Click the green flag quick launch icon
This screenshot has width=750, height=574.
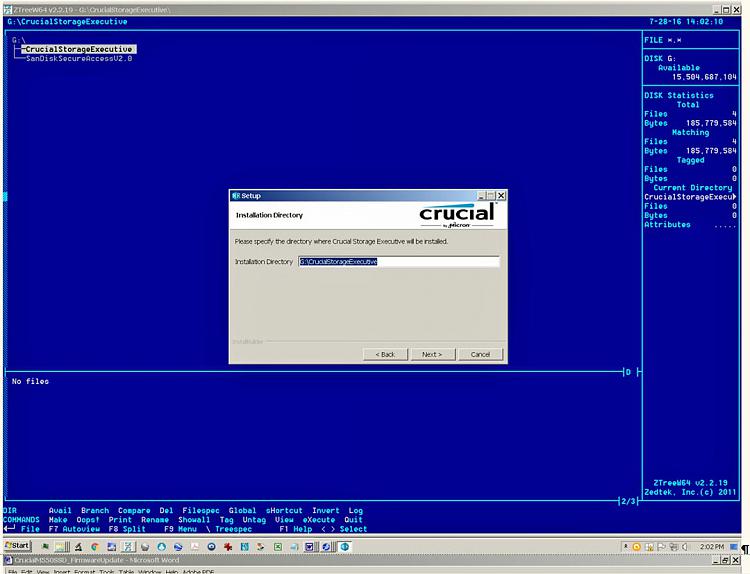coord(45,546)
